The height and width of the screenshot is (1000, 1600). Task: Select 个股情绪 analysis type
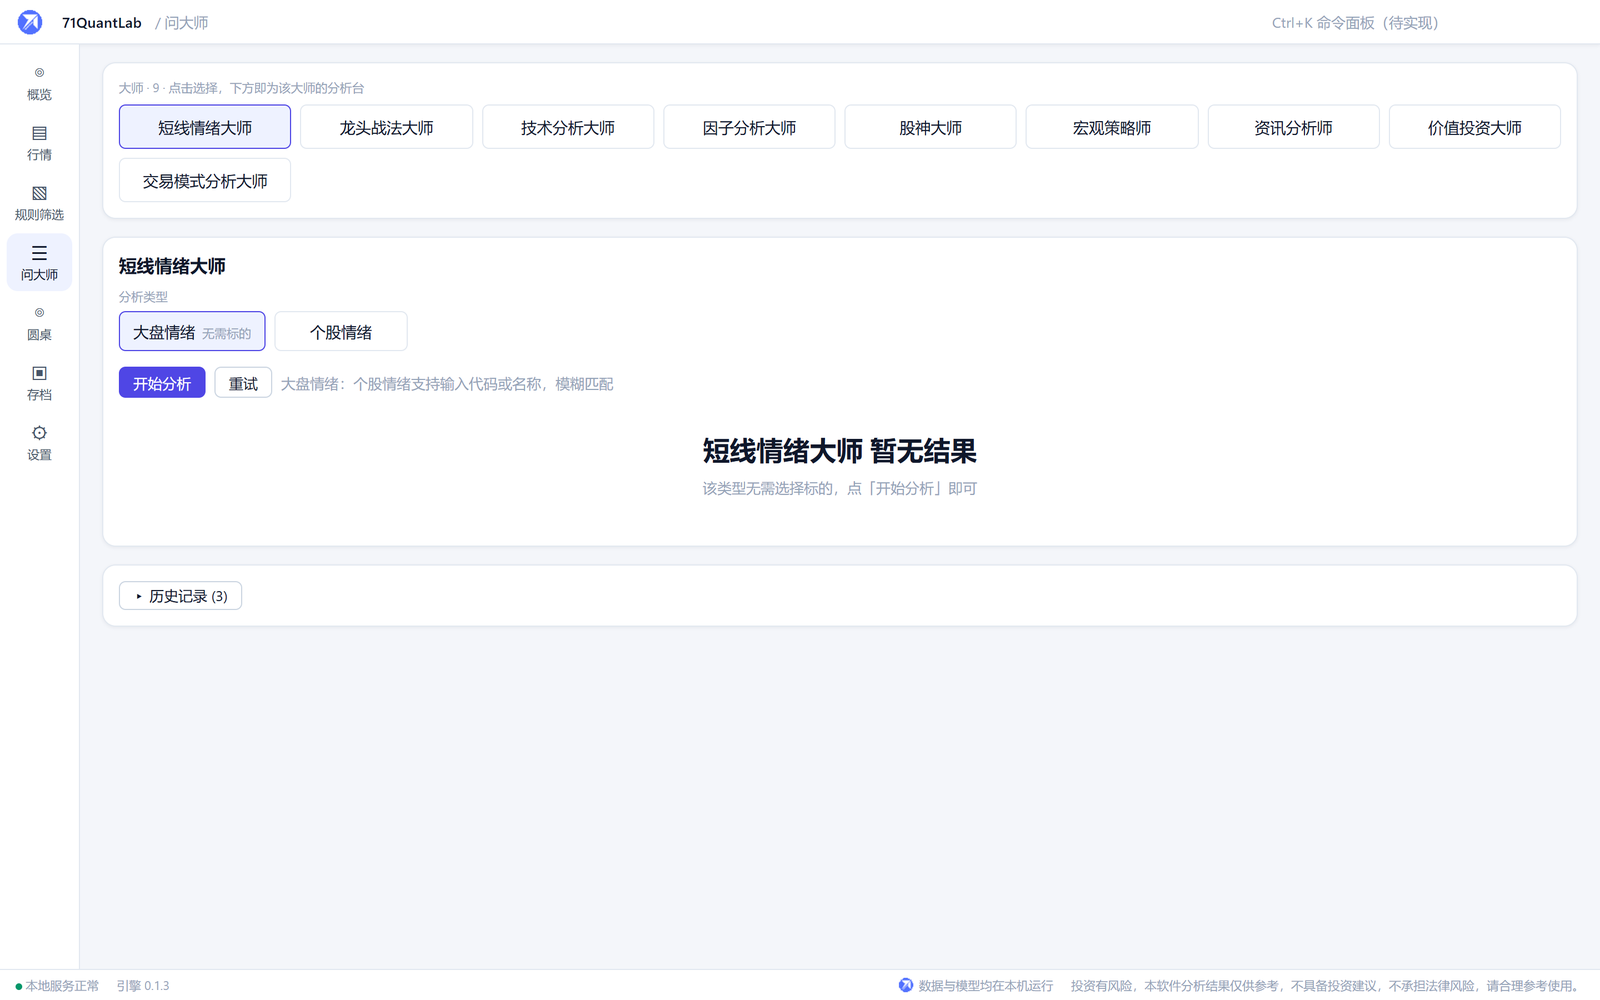(341, 331)
